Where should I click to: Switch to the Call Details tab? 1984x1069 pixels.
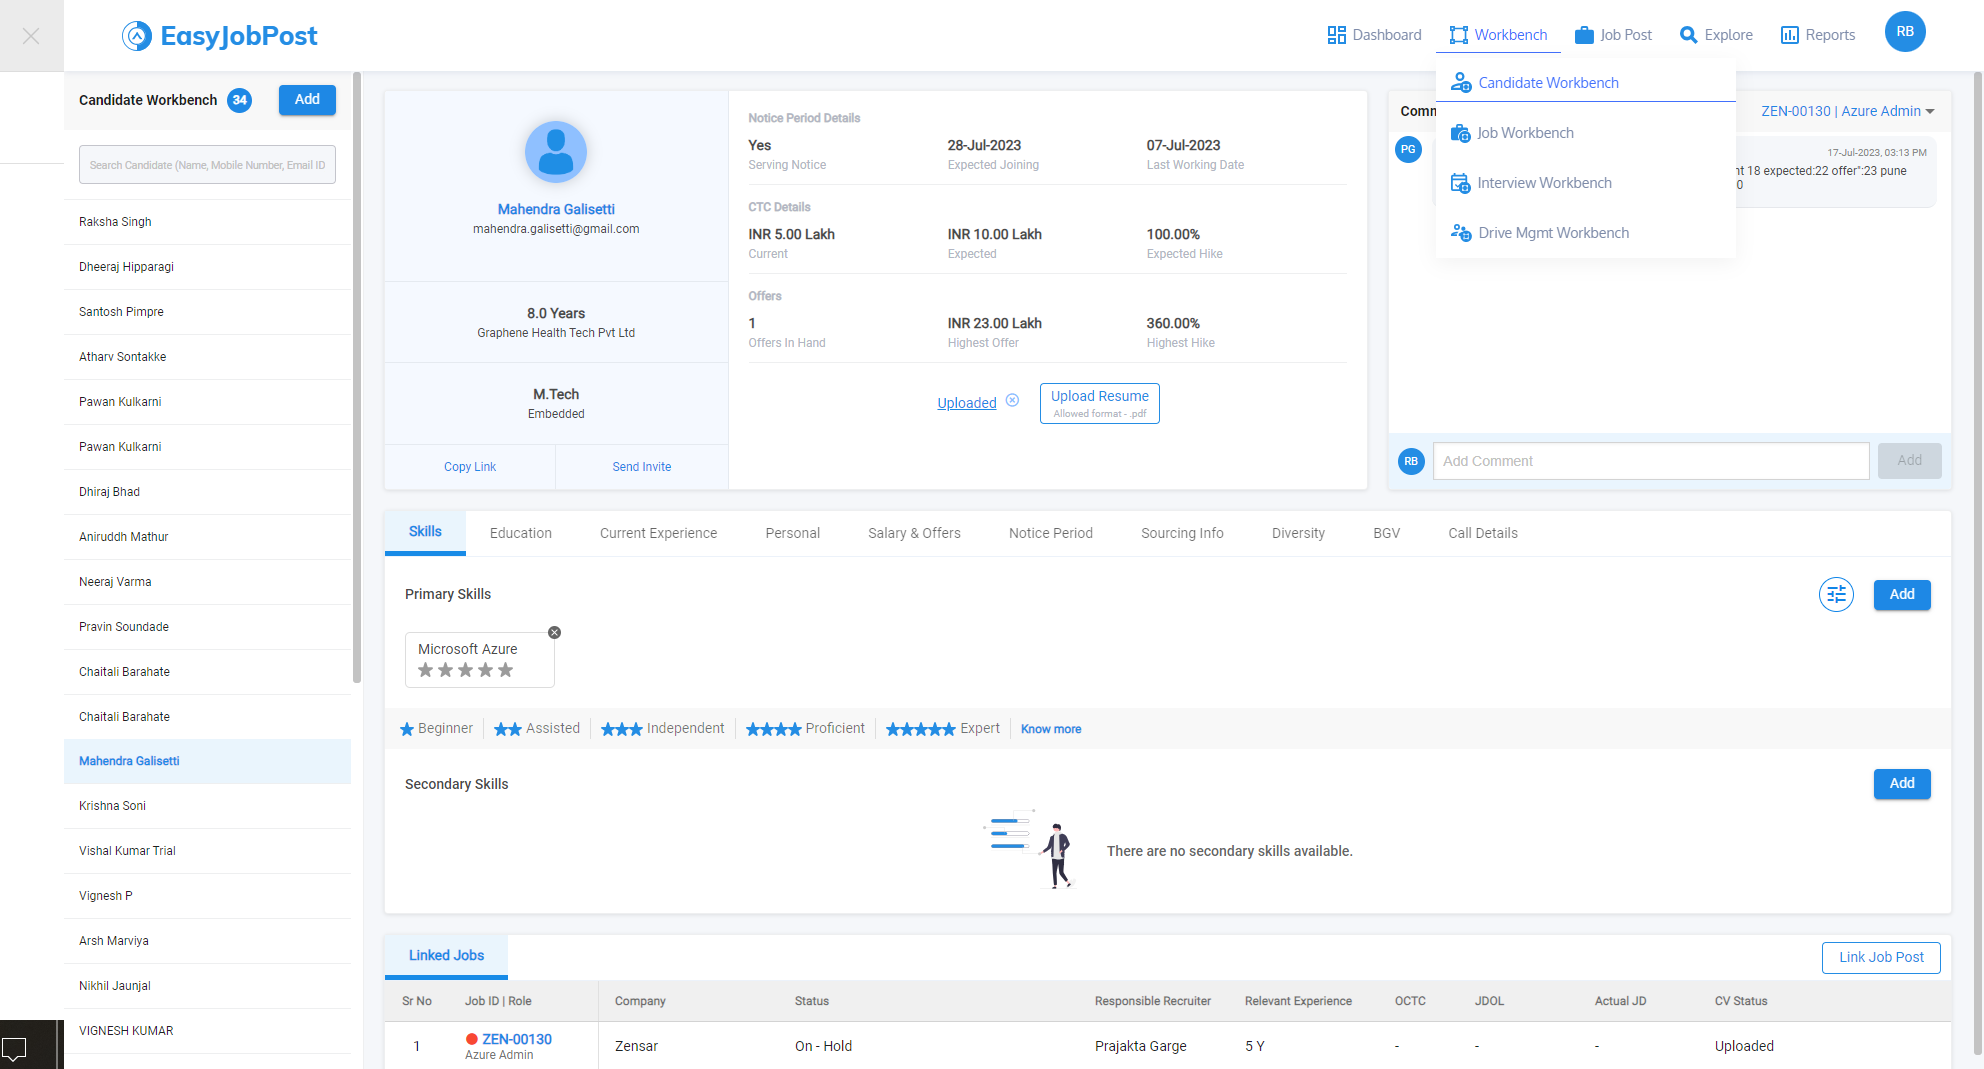click(1482, 533)
